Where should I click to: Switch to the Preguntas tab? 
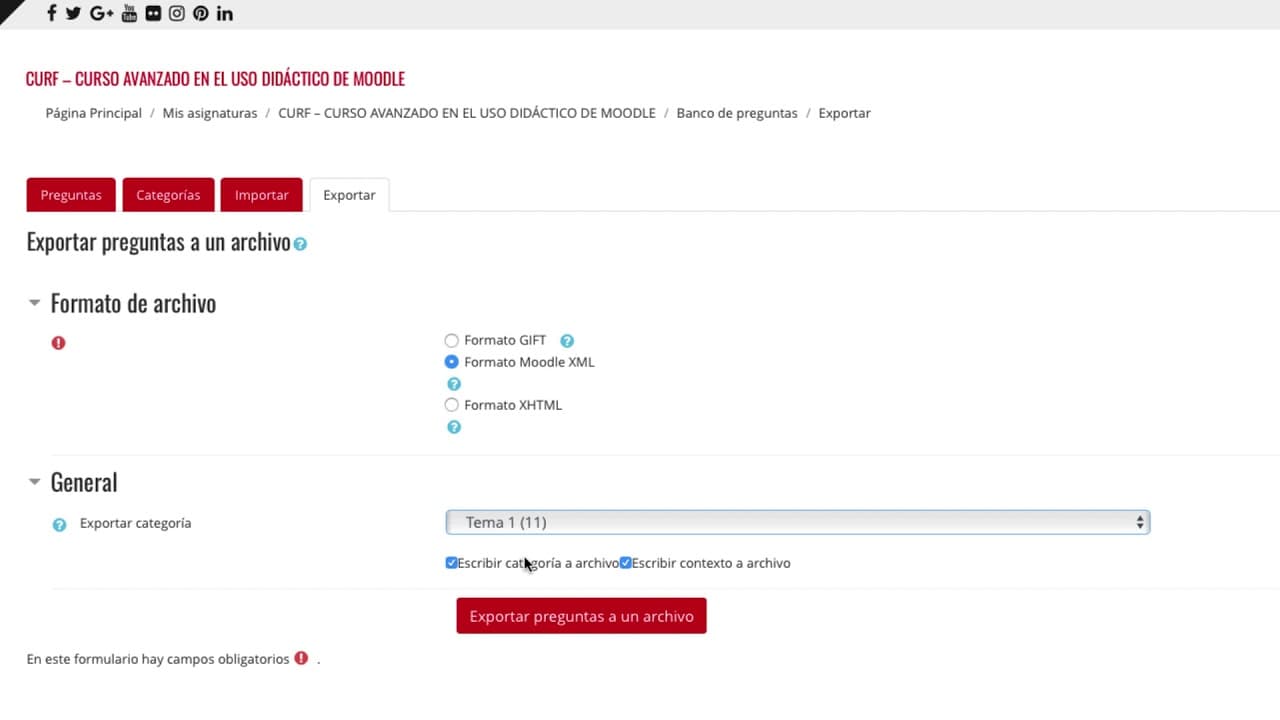71,195
